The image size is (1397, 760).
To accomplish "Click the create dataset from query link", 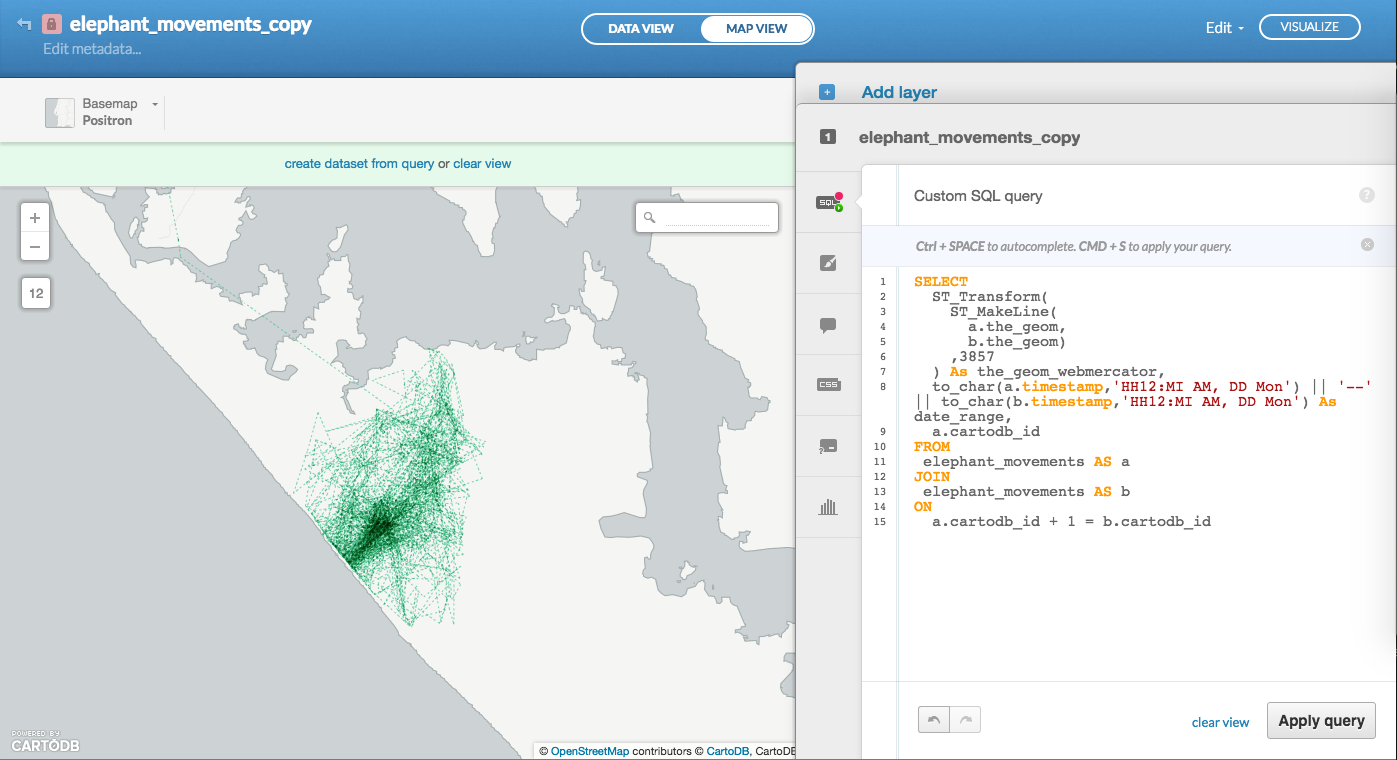I will [359, 164].
